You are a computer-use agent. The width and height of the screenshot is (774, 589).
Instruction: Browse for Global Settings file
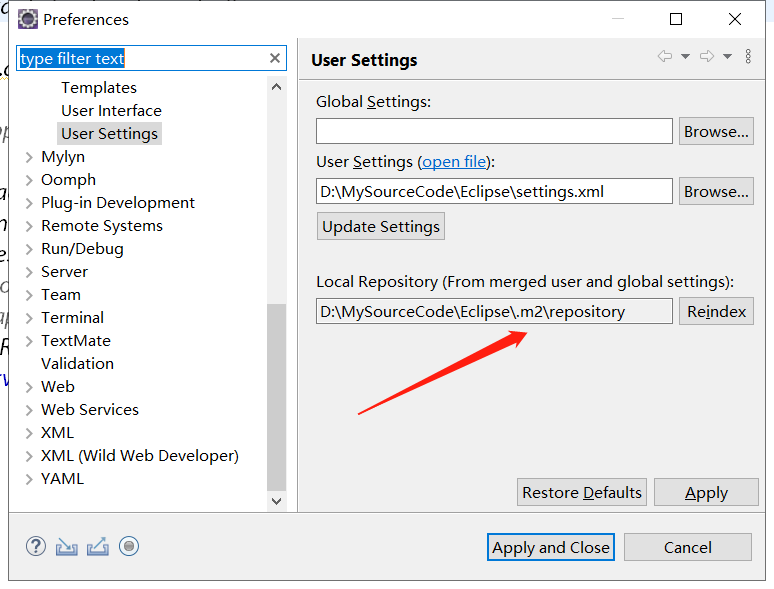[x=716, y=131]
